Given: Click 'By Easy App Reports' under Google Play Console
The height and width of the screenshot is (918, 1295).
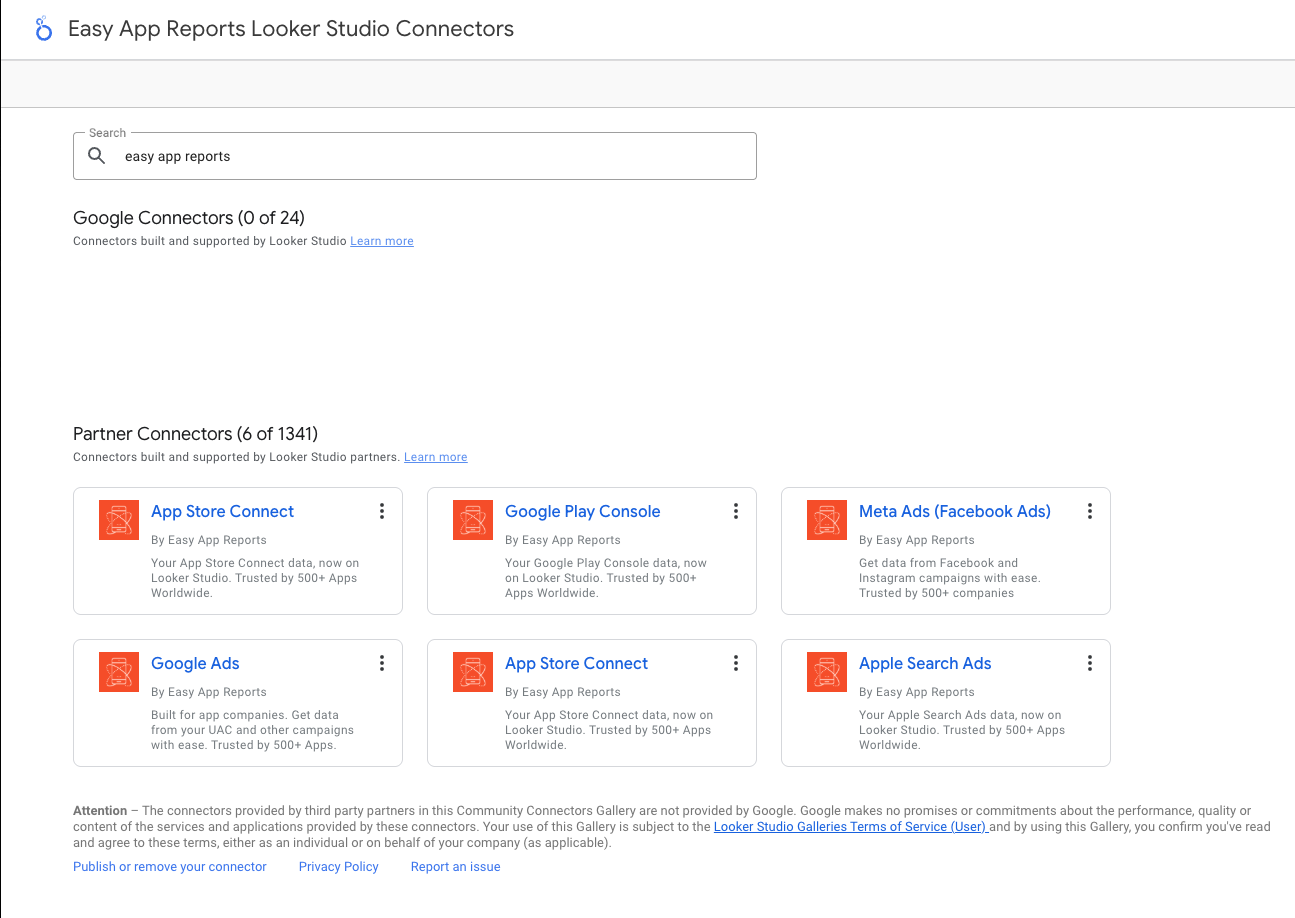Looking at the screenshot, I should (563, 540).
